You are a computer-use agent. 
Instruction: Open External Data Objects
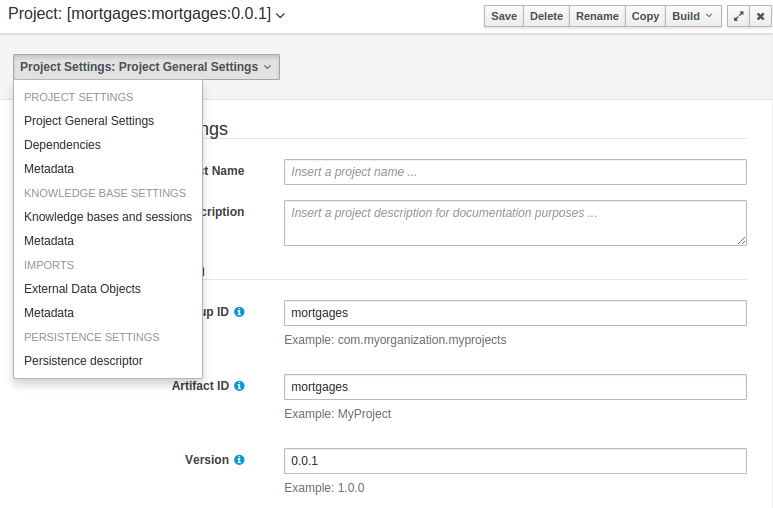(x=108, y=289)
